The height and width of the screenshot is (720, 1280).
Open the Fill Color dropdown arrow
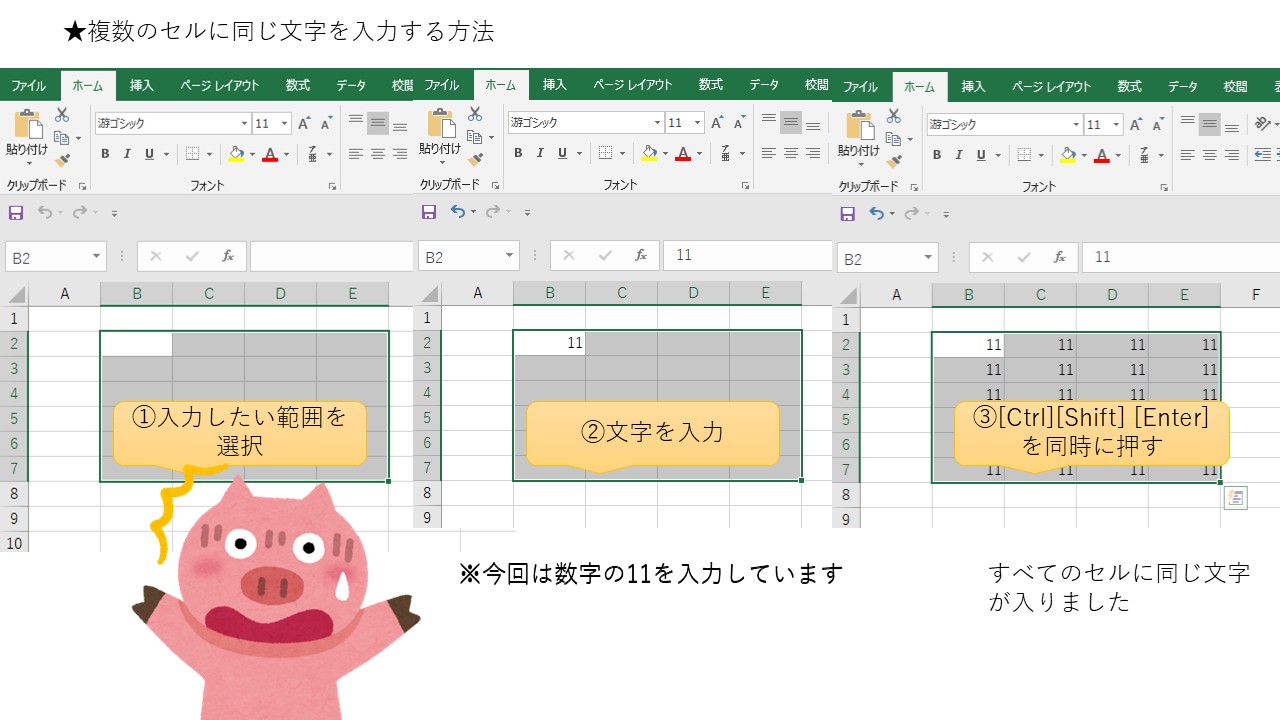point(253,154)
